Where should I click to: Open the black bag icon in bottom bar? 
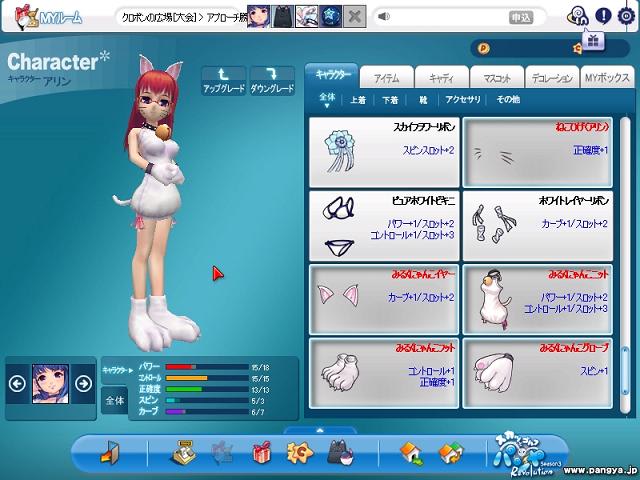(341, 452)
